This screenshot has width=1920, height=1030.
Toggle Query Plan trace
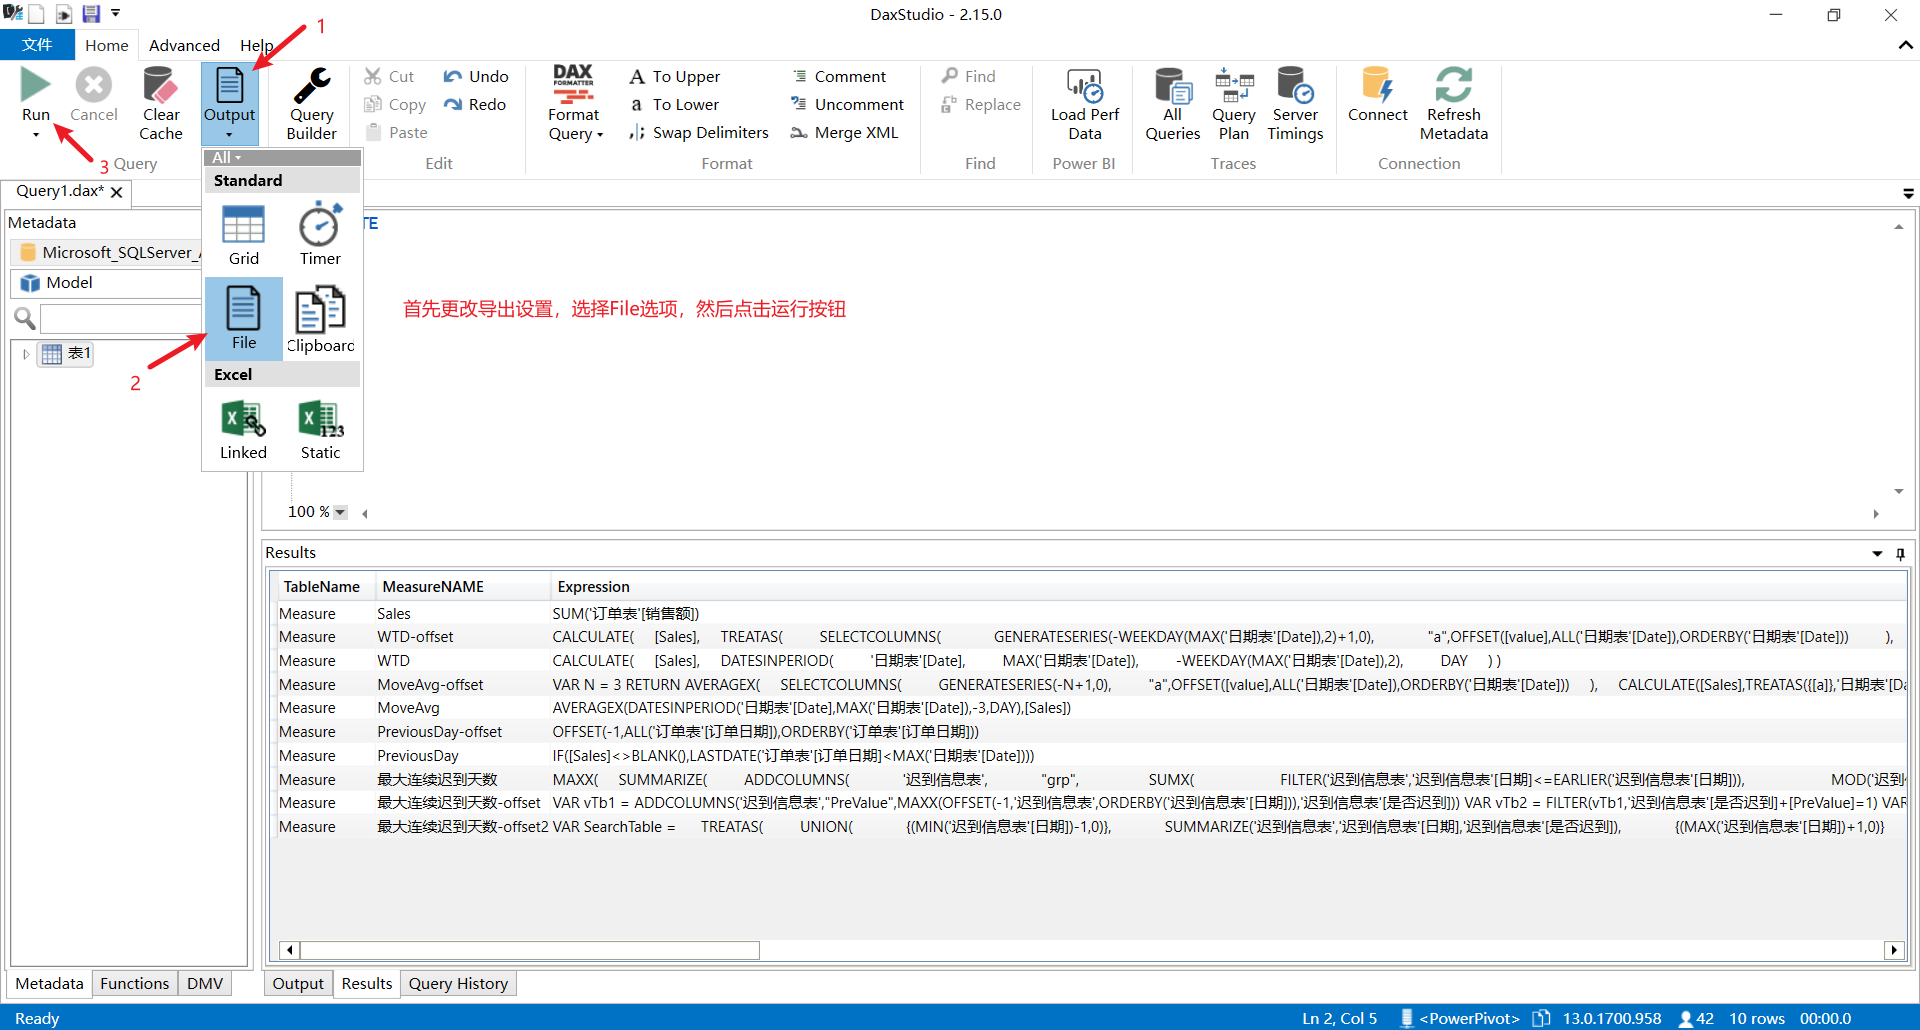tap(1234, 104)
